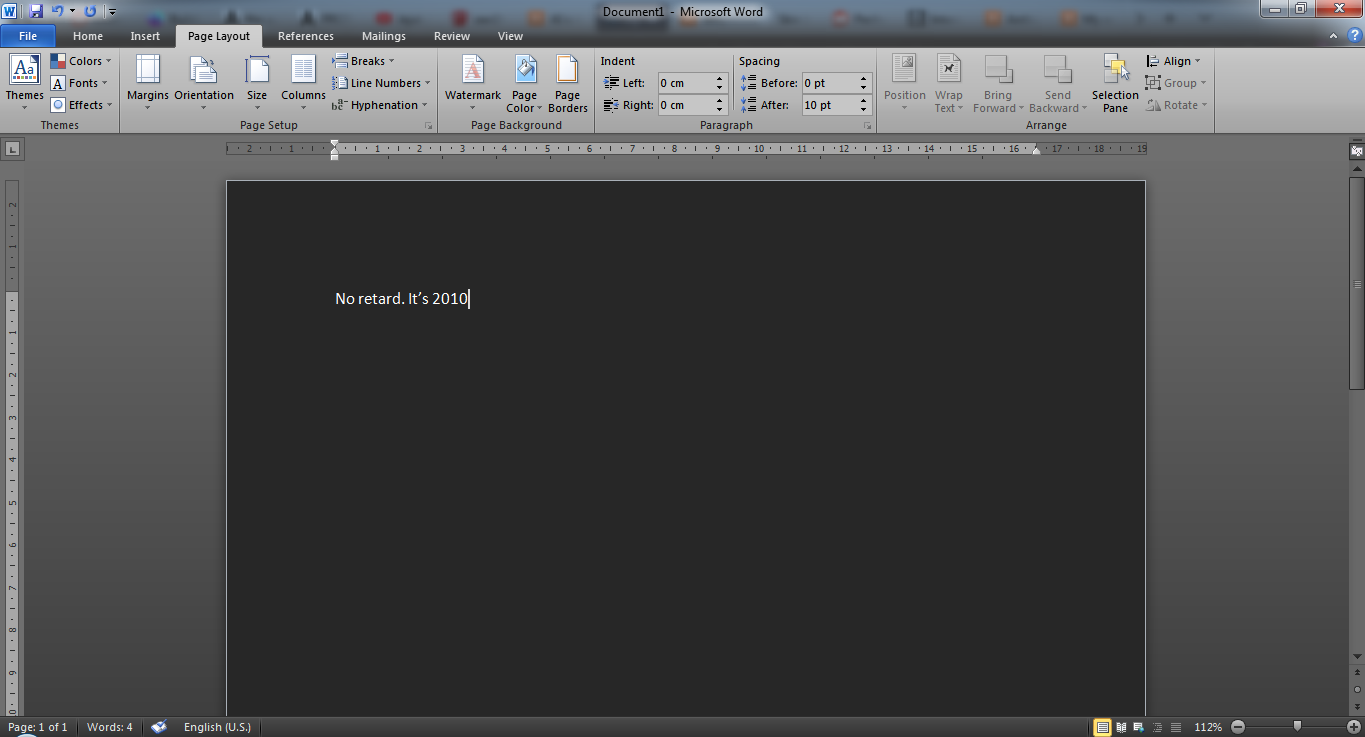
Task: Toggle the ruler view button above scrollbar
Action: [1356, 151]
